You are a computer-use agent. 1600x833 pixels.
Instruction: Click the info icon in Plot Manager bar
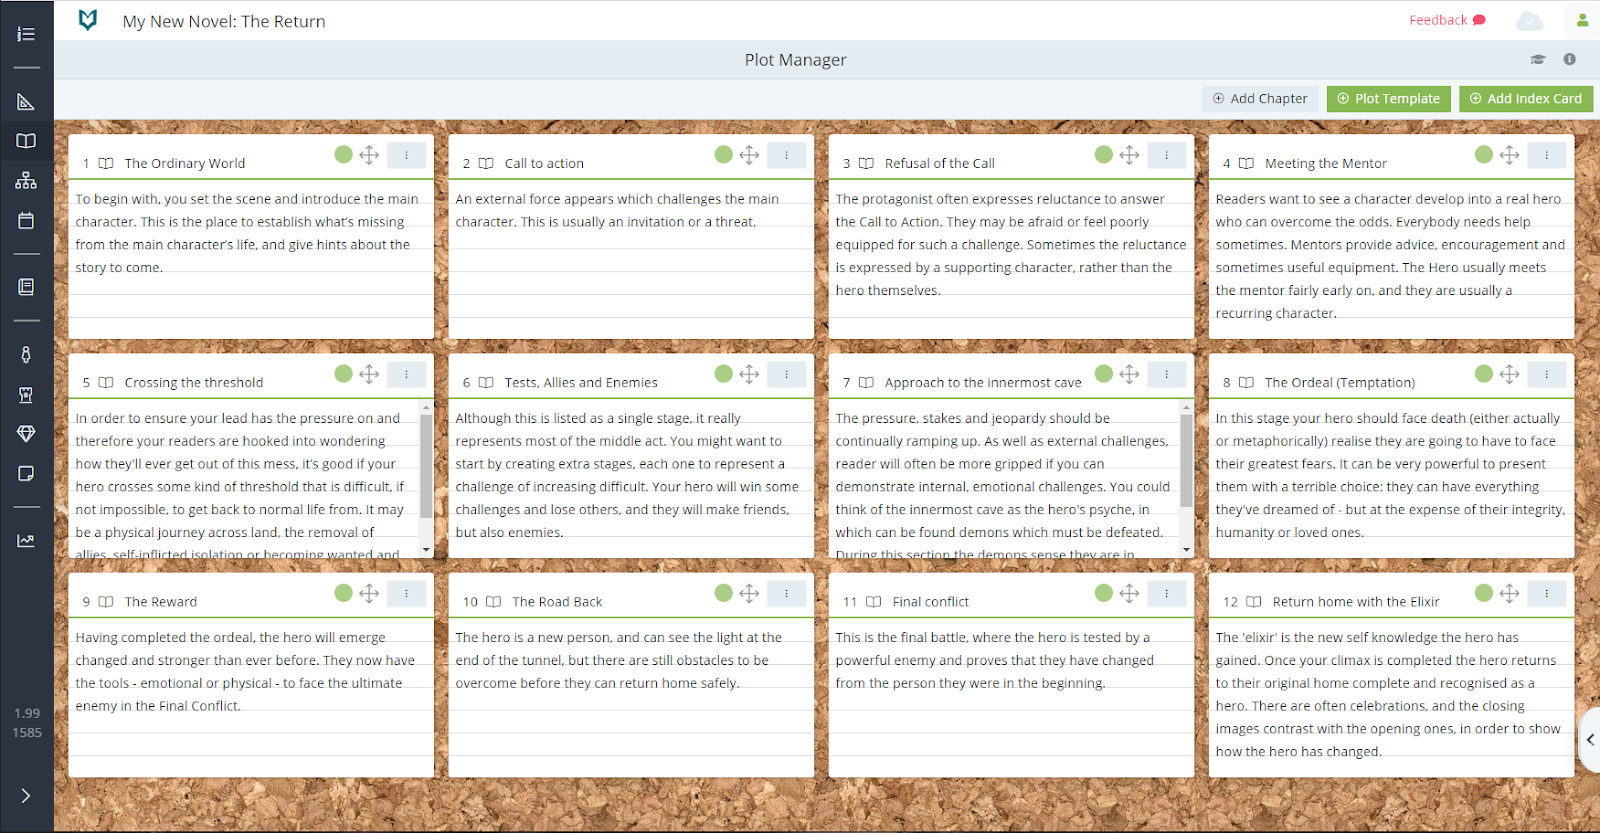click(1570, 59)
